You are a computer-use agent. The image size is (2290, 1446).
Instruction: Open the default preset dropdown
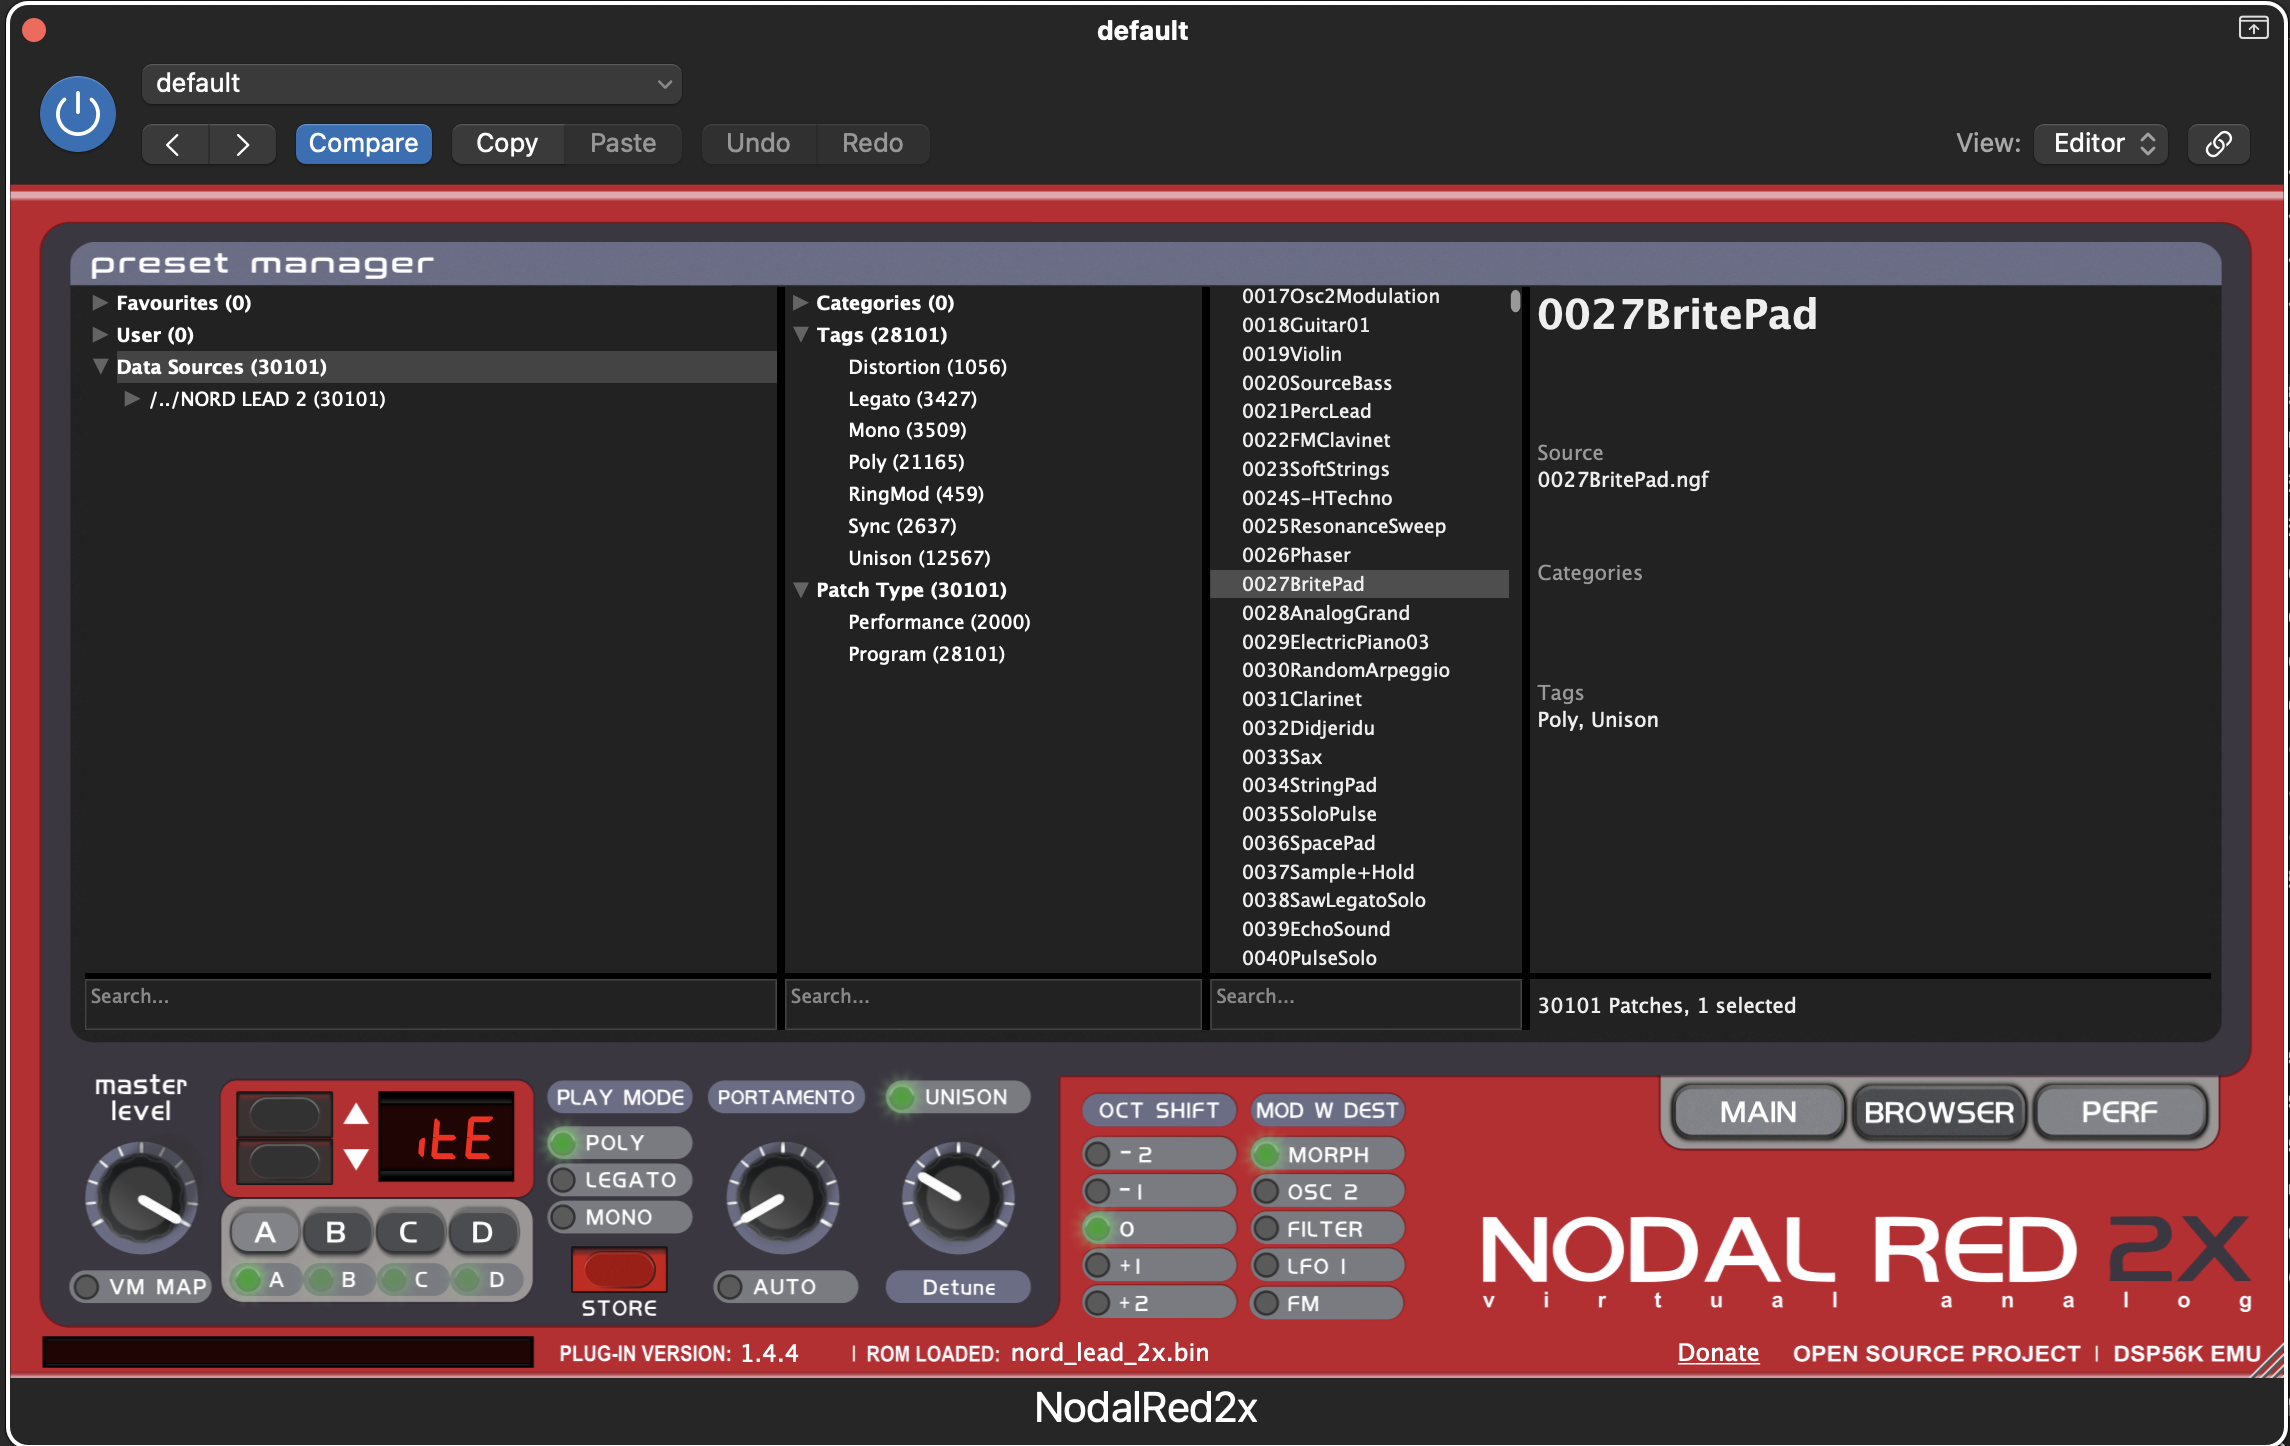click(x=411, y=84)
